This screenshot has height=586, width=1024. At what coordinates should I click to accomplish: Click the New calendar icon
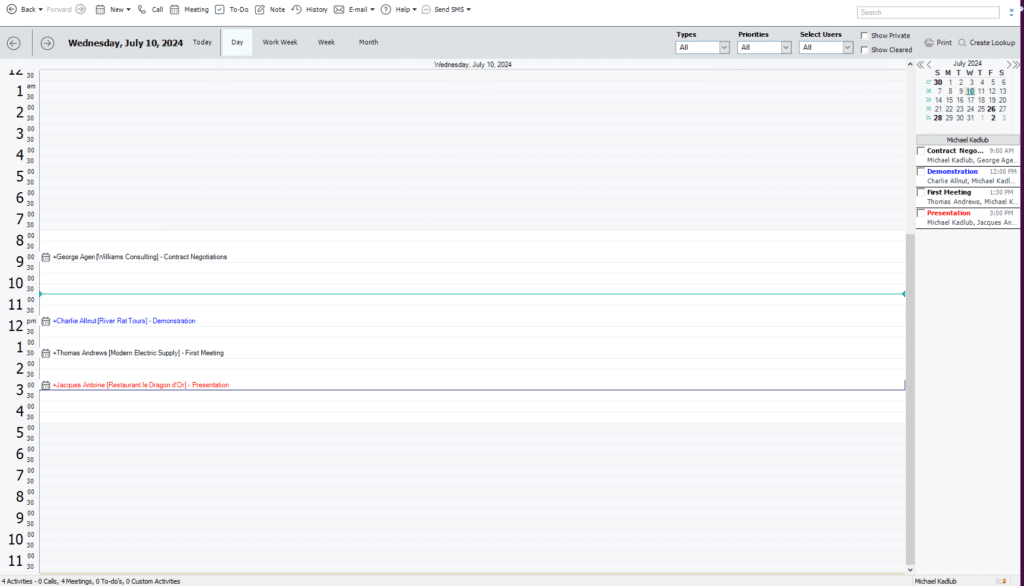pyautogui.click(x=100, y=10)
